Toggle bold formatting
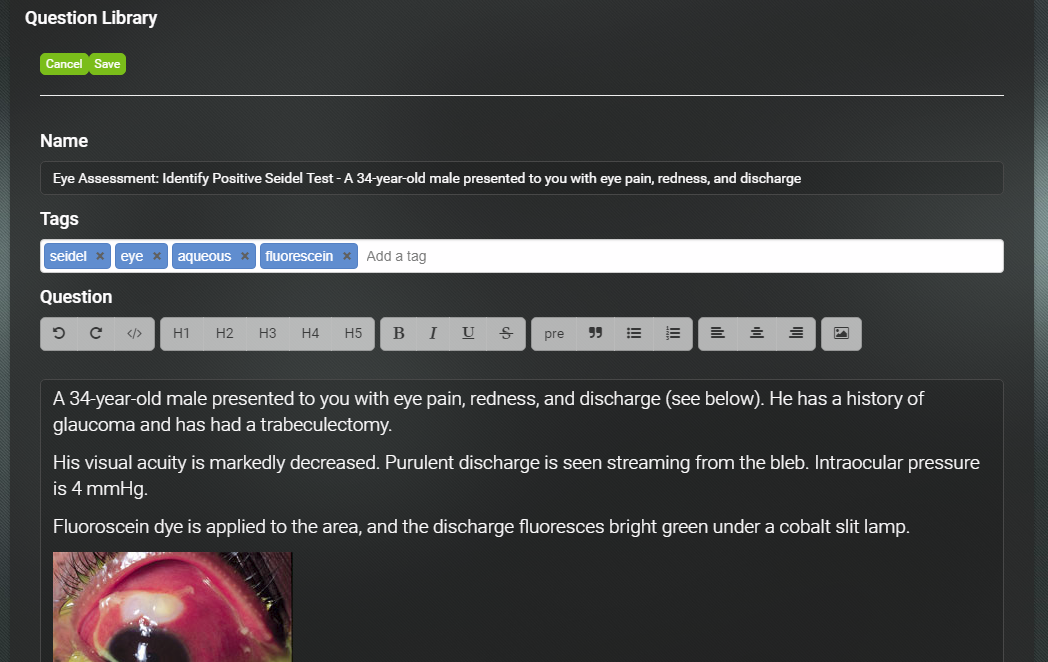Screen dimensions: 1048x662 (x=398, y=333)
